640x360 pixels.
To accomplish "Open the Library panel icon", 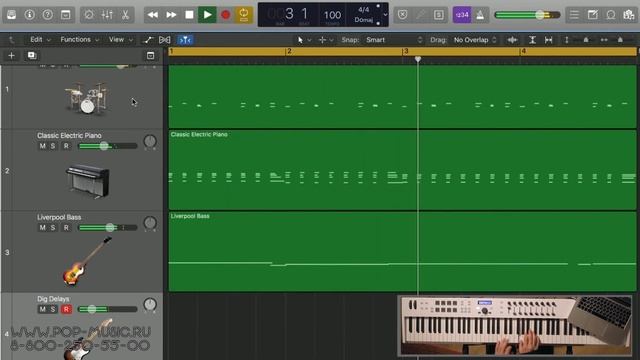I will 11,15.
